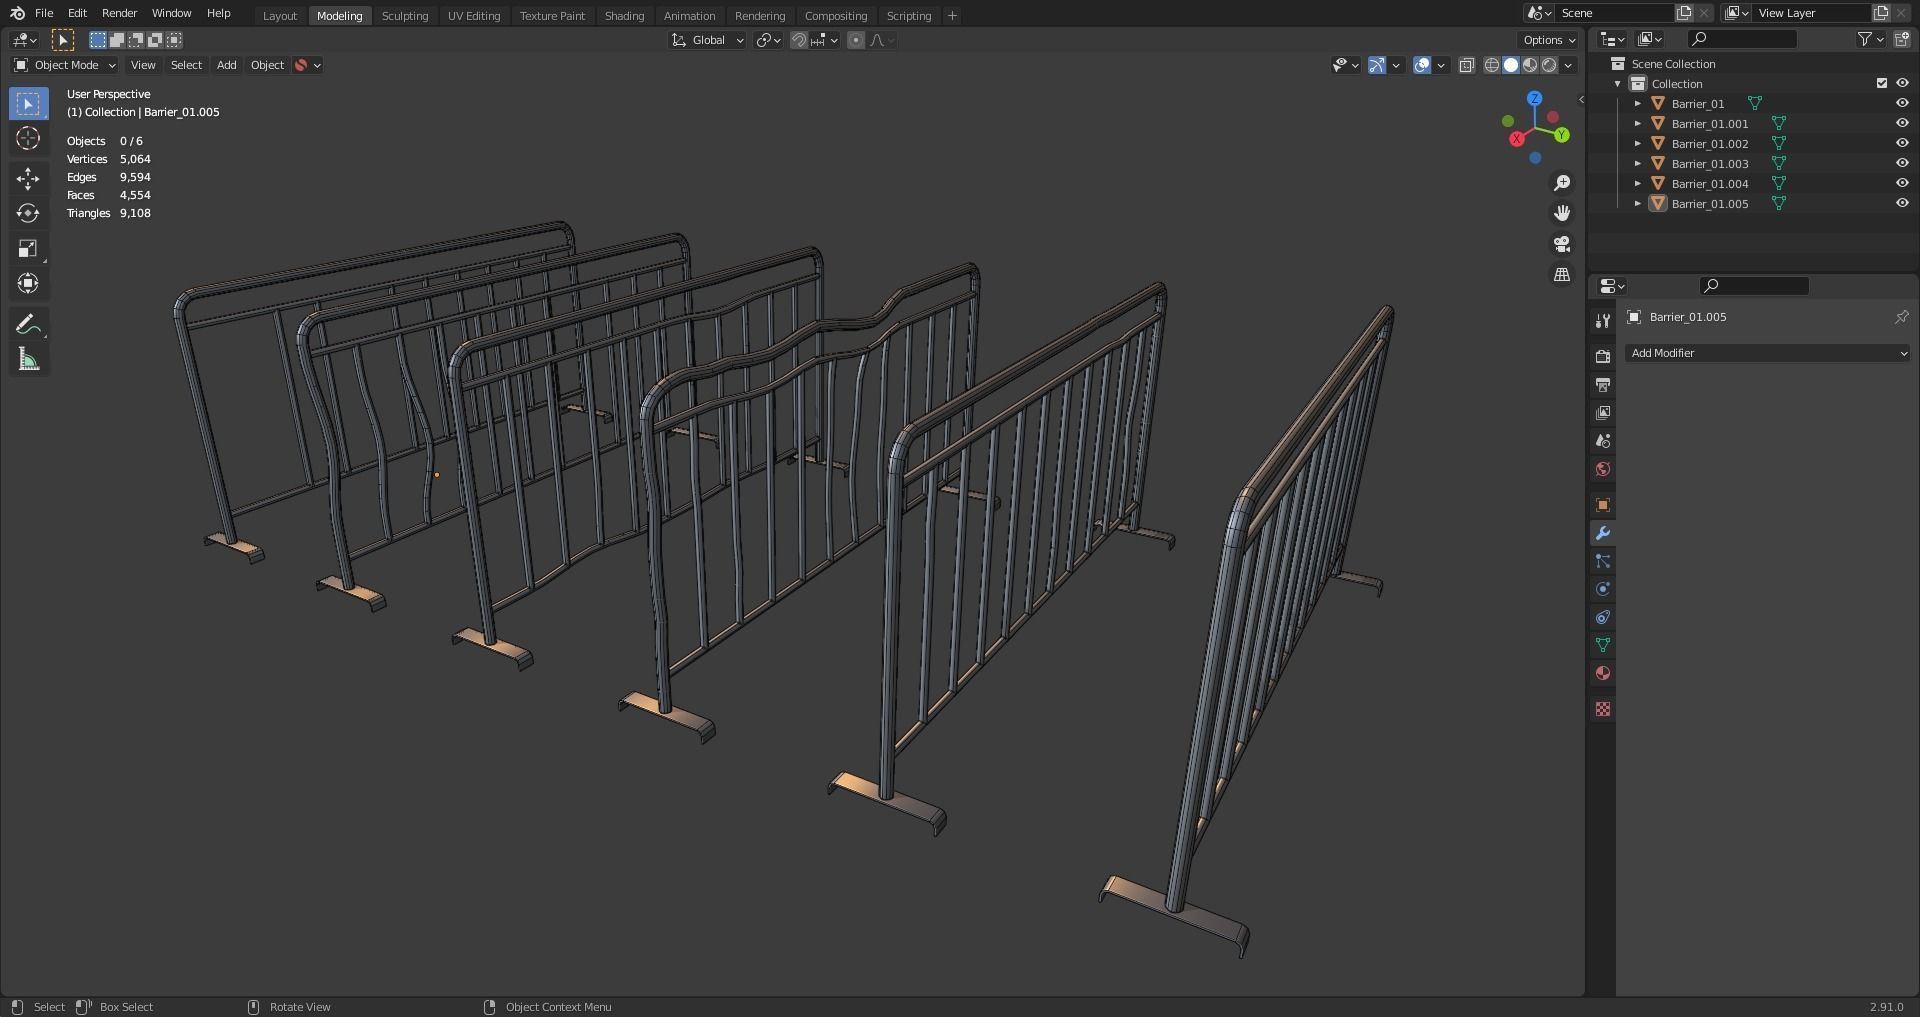1920x1017 pixels.
Task: Select the Move tool
Action: (28, 179)
